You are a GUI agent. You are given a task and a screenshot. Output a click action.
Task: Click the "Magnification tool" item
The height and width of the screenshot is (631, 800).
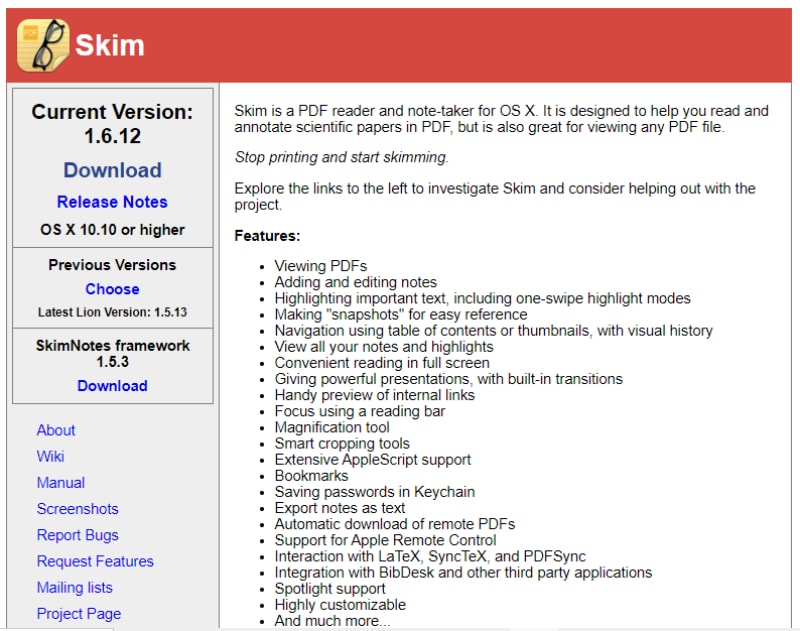point(332,427)
